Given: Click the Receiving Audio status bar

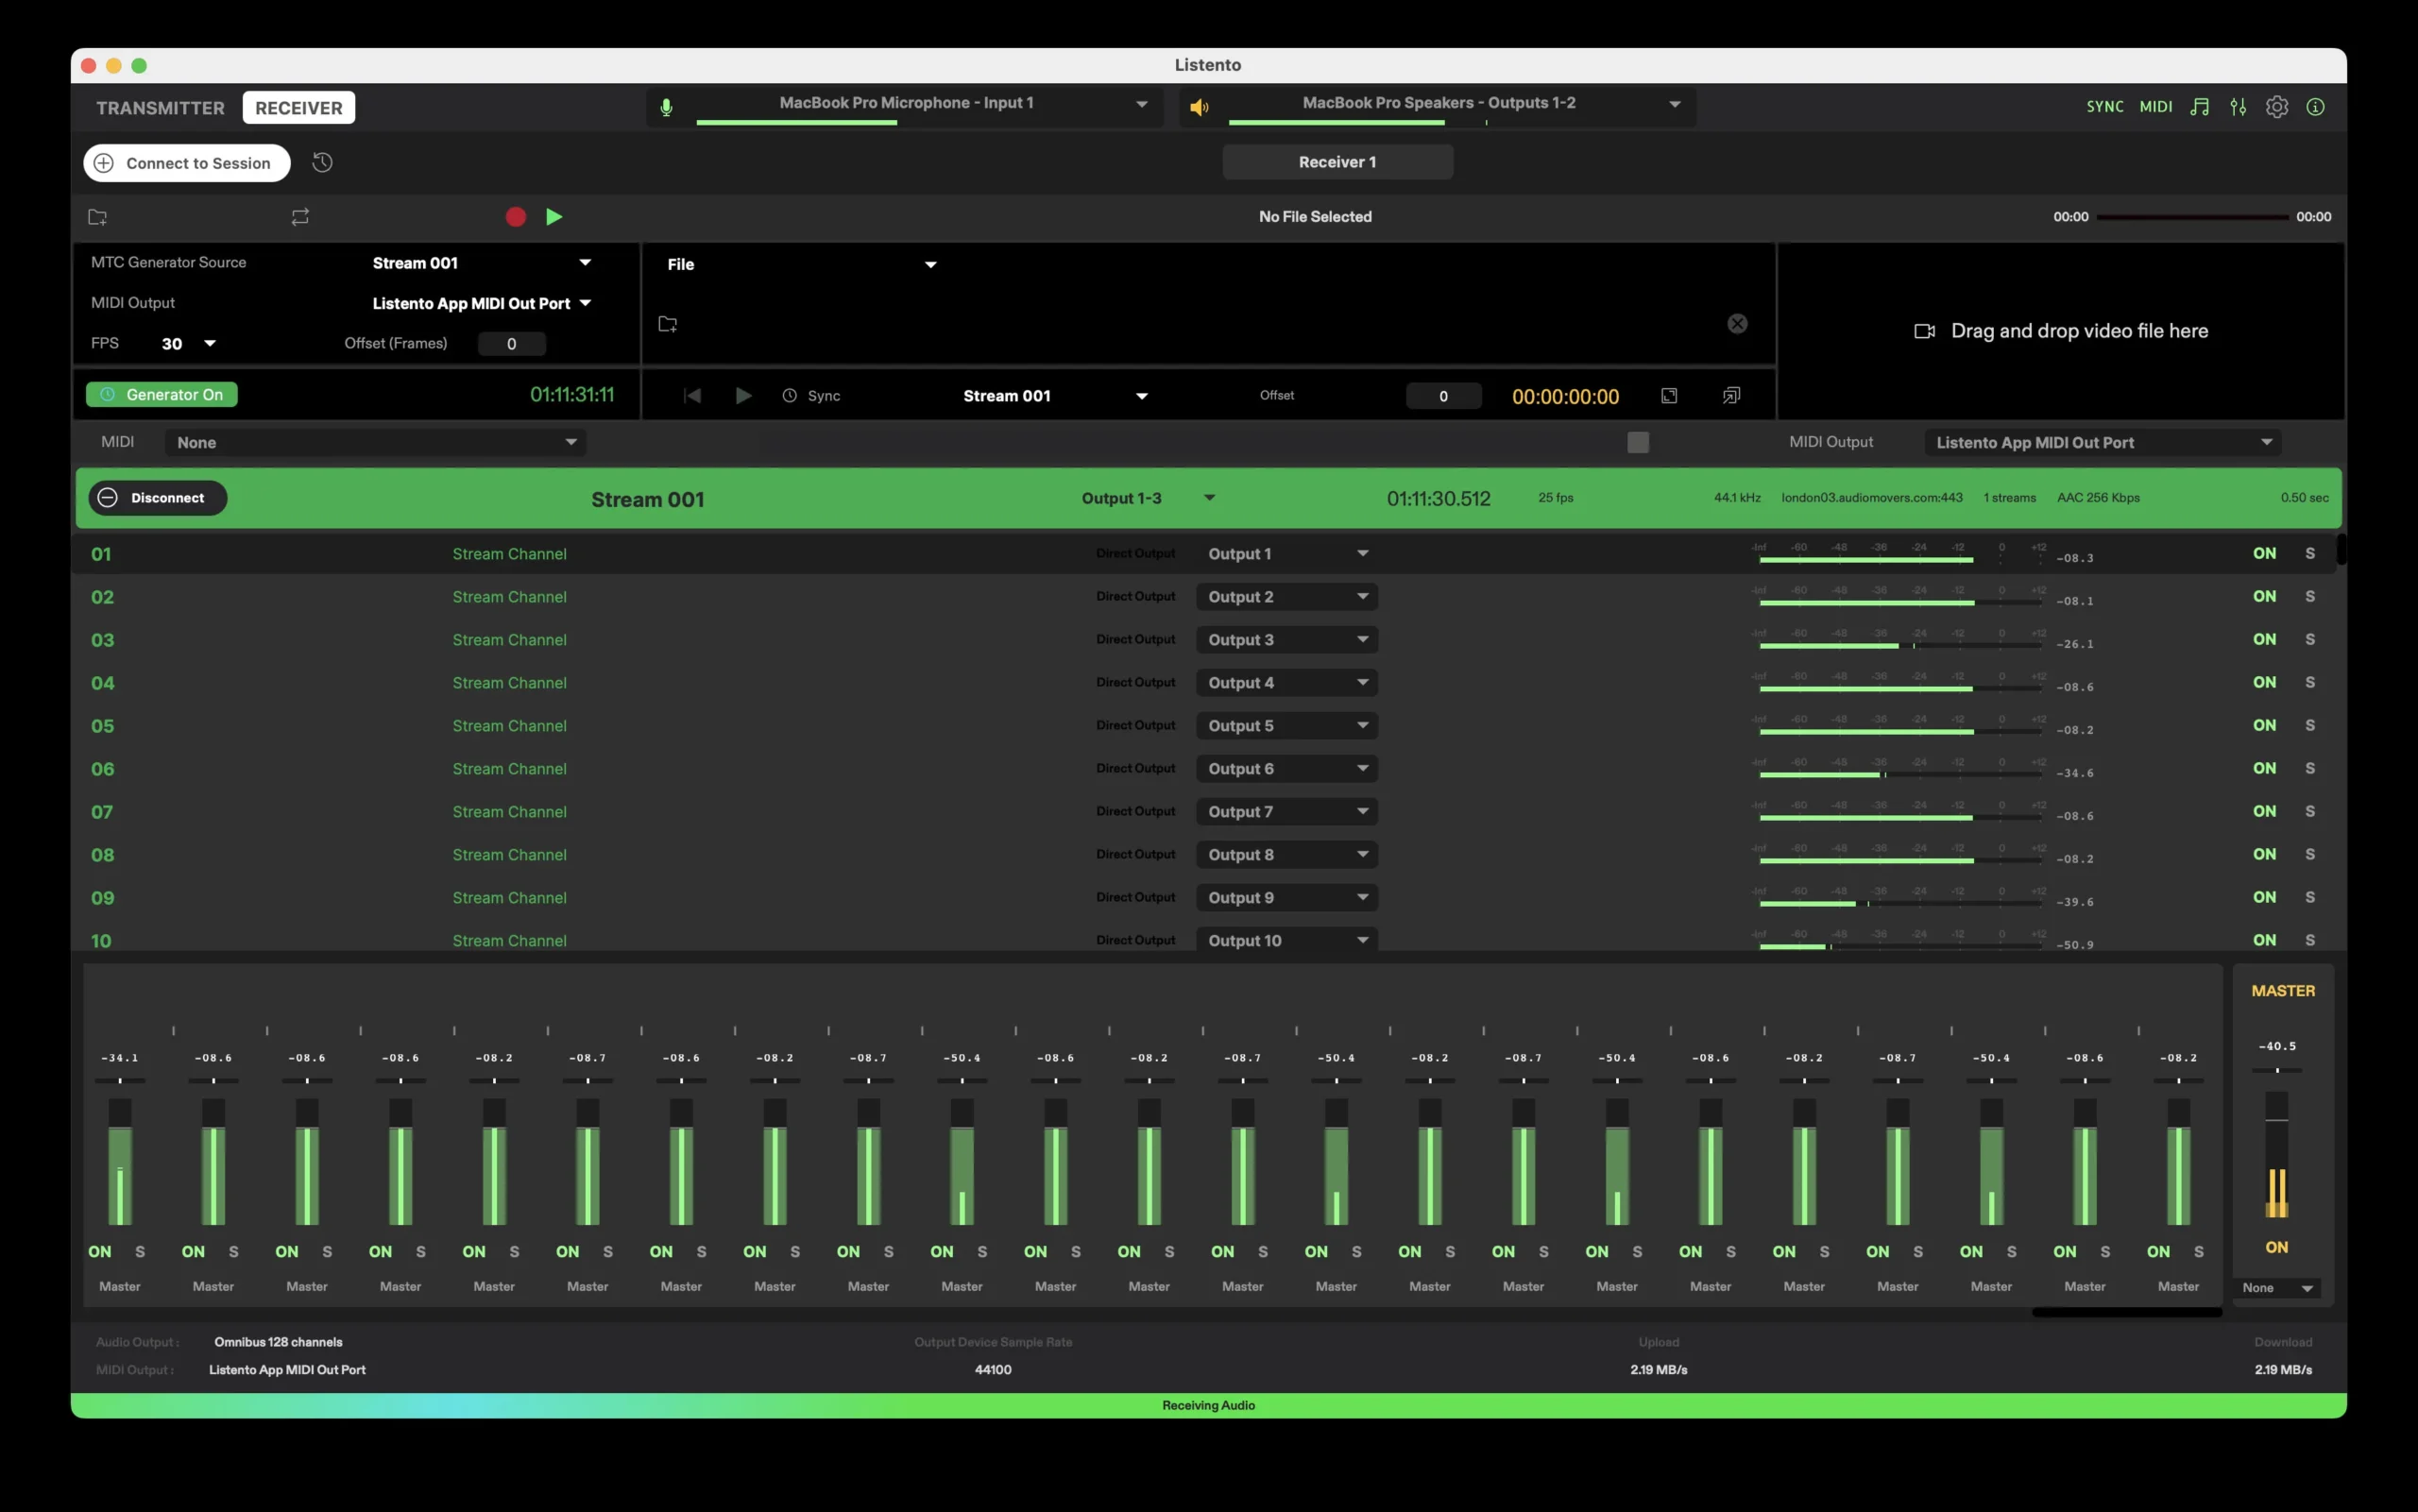Looking at the screenshot, I should [x=1208, y=1405].
